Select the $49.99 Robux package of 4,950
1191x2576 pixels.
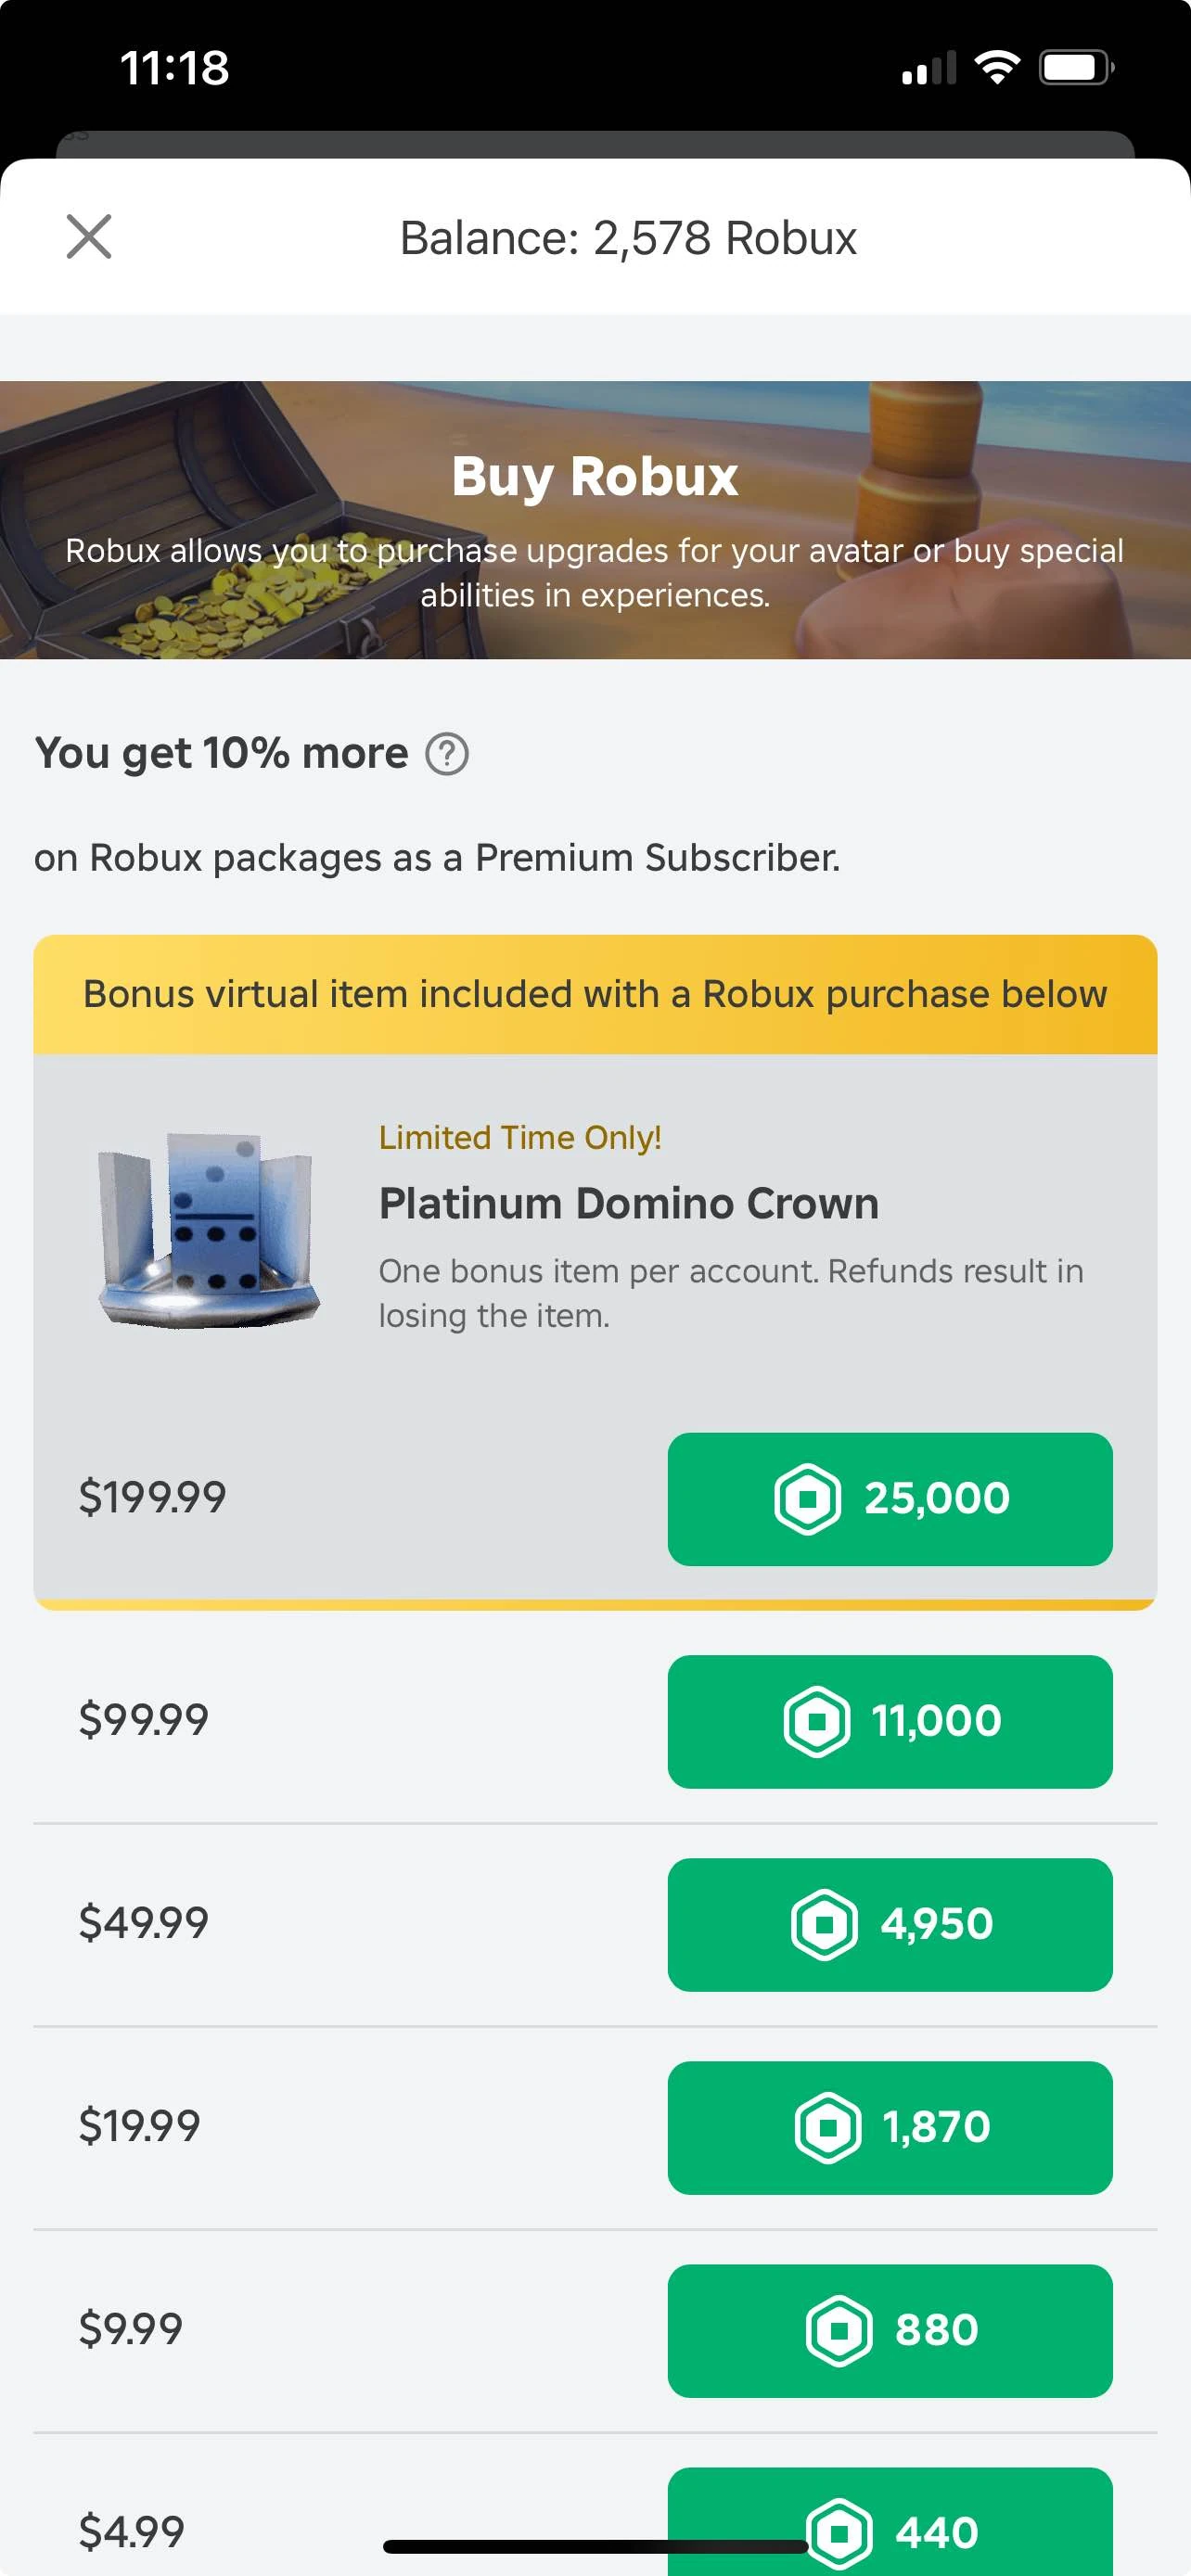click(x=890, y=1925)
